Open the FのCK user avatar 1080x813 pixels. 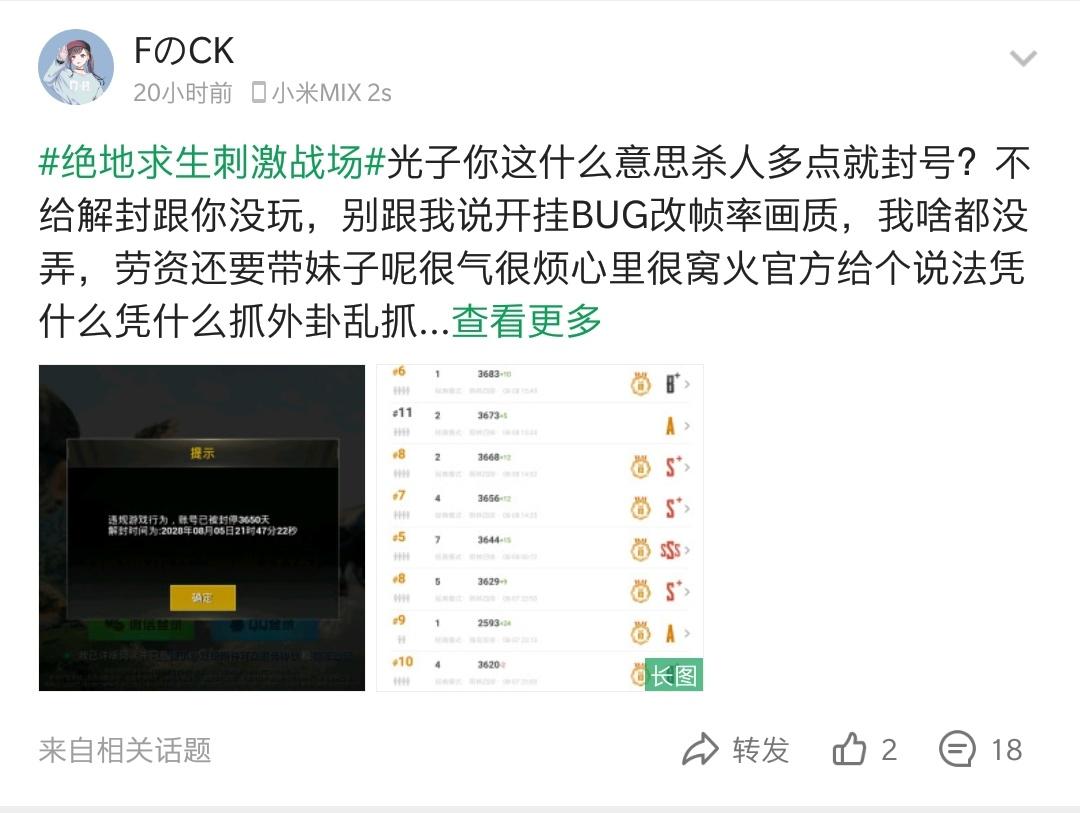point(76,67)
